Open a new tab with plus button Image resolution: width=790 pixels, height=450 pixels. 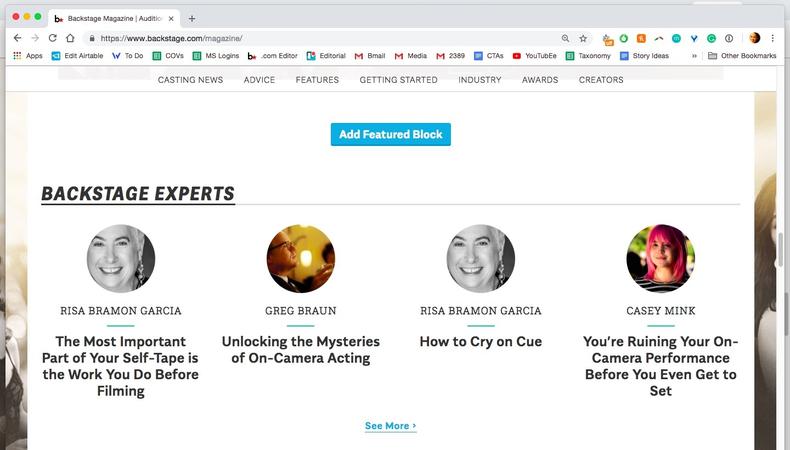tap(192, 18)
